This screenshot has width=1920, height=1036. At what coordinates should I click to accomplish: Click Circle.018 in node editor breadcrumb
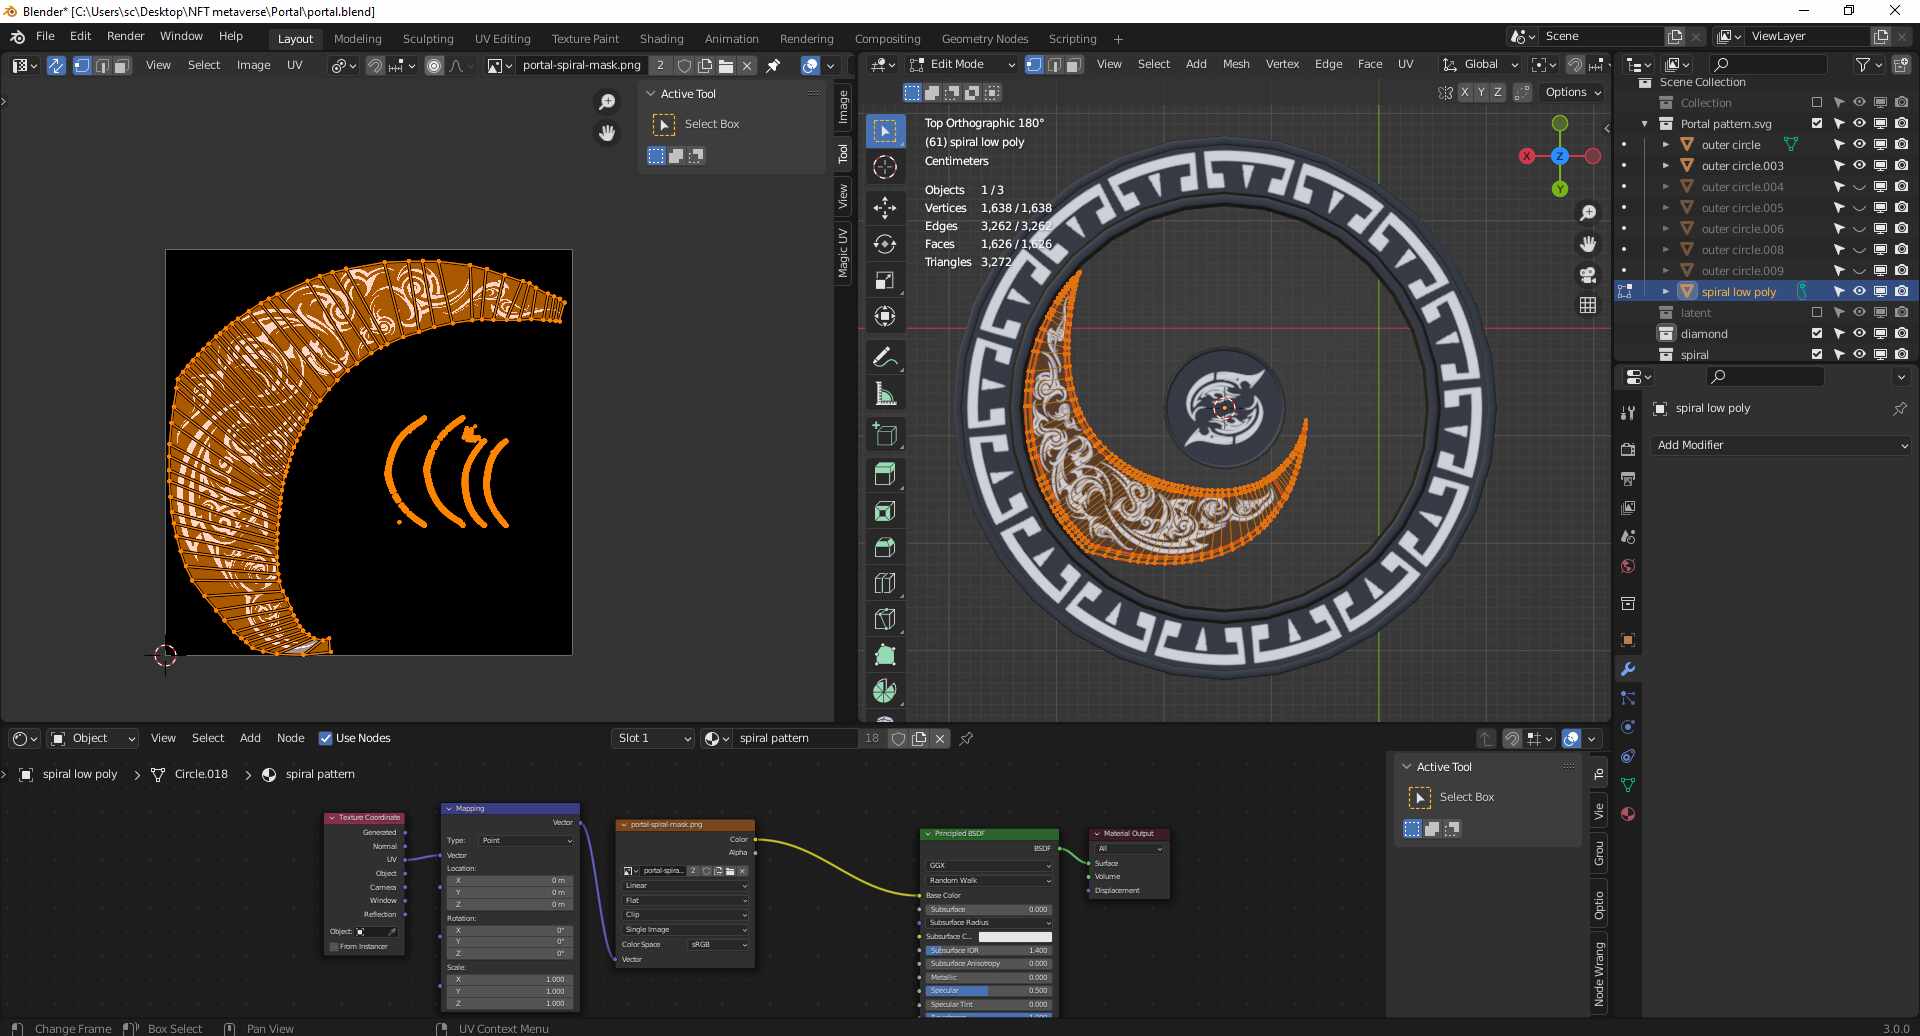[201, 774]
